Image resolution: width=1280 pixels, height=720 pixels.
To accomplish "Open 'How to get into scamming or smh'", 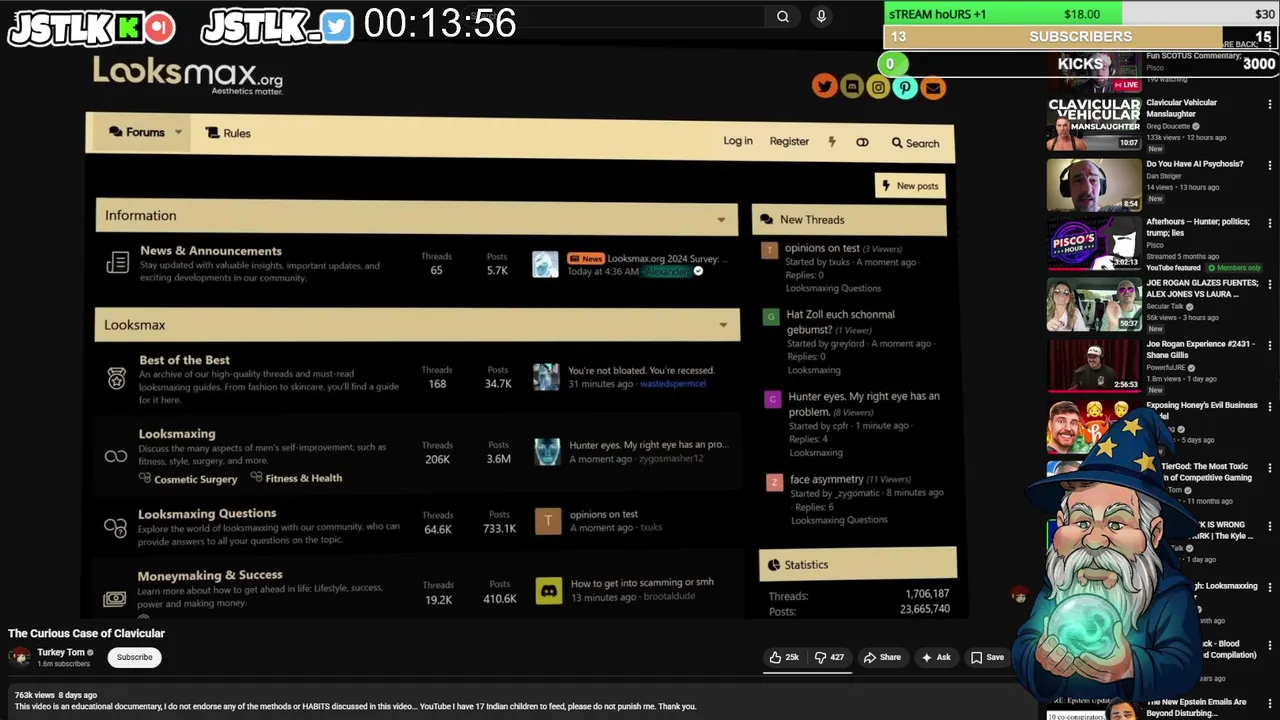I will pyautogui.click(x=642, y=583).
